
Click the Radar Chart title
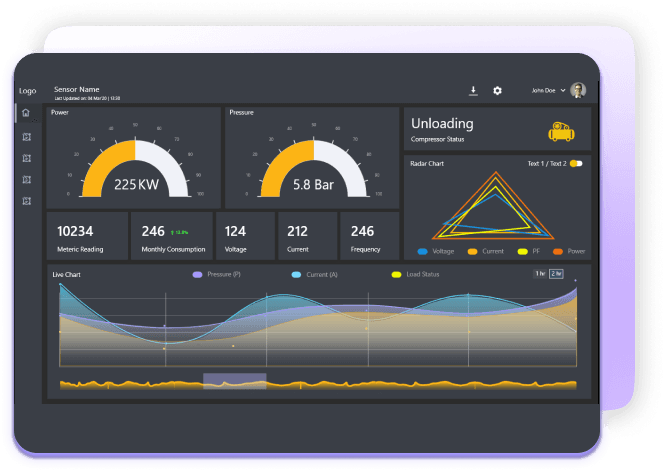click(427, 164)
